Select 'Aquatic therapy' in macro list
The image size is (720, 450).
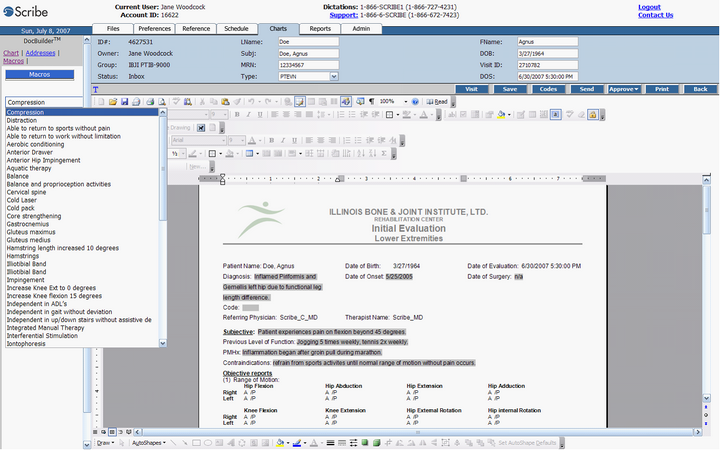29,168
